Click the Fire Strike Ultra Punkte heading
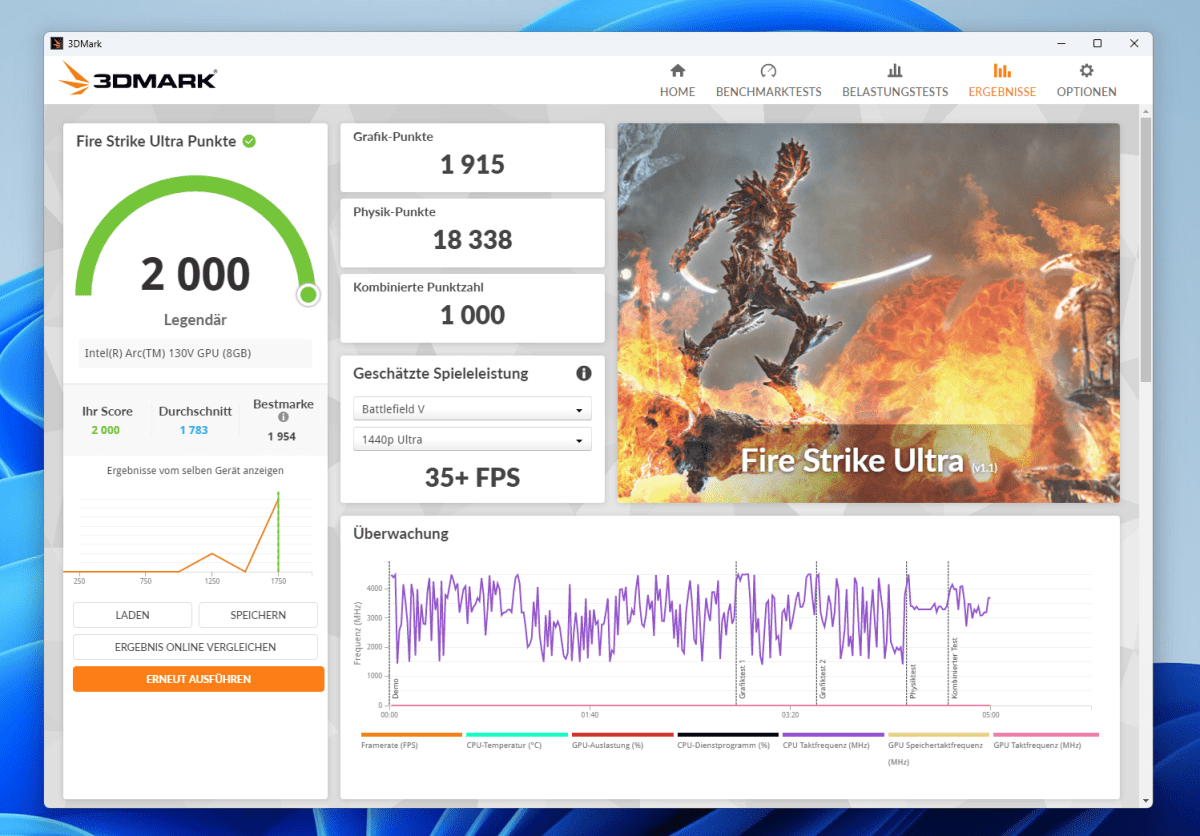Image resolution: width=1200 pixels, height=836 pixels. coord(156,141)
